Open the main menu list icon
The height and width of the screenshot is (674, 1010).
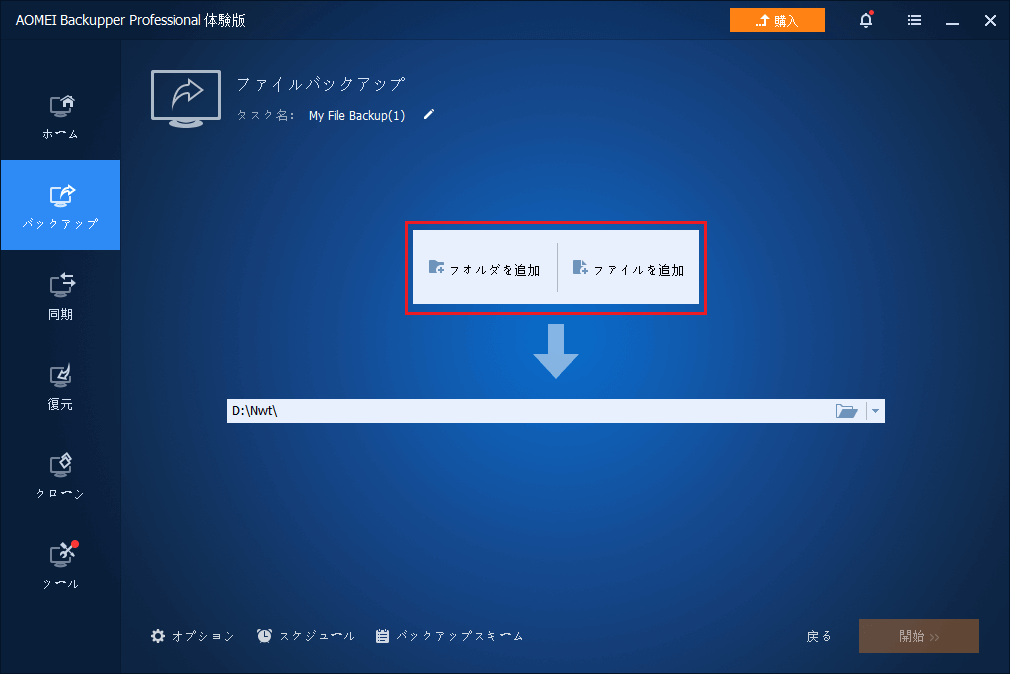[914, 20]
